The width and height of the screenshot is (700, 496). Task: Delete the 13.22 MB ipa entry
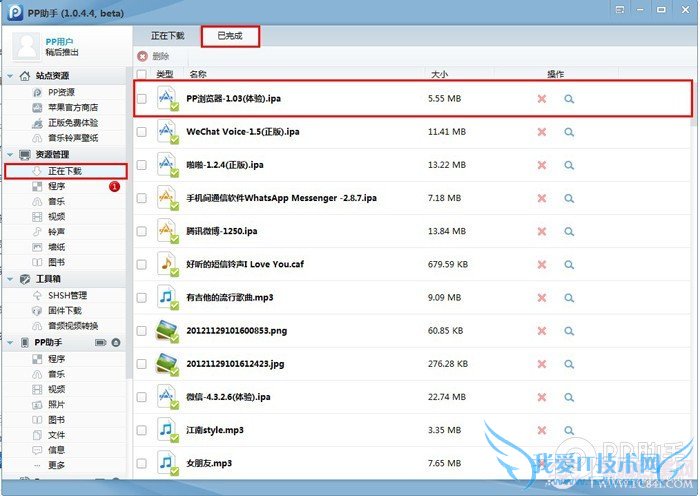point(542,165)
